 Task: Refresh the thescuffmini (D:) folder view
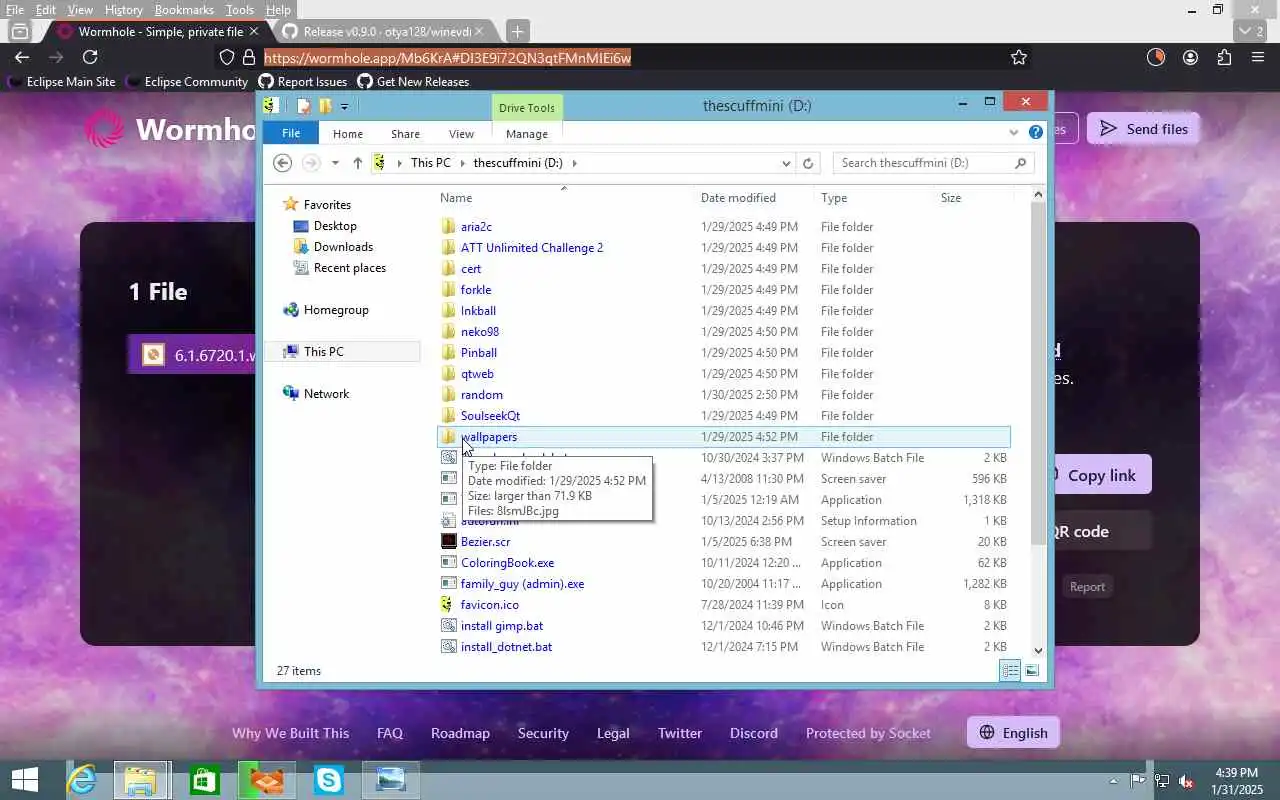(808, 163)
